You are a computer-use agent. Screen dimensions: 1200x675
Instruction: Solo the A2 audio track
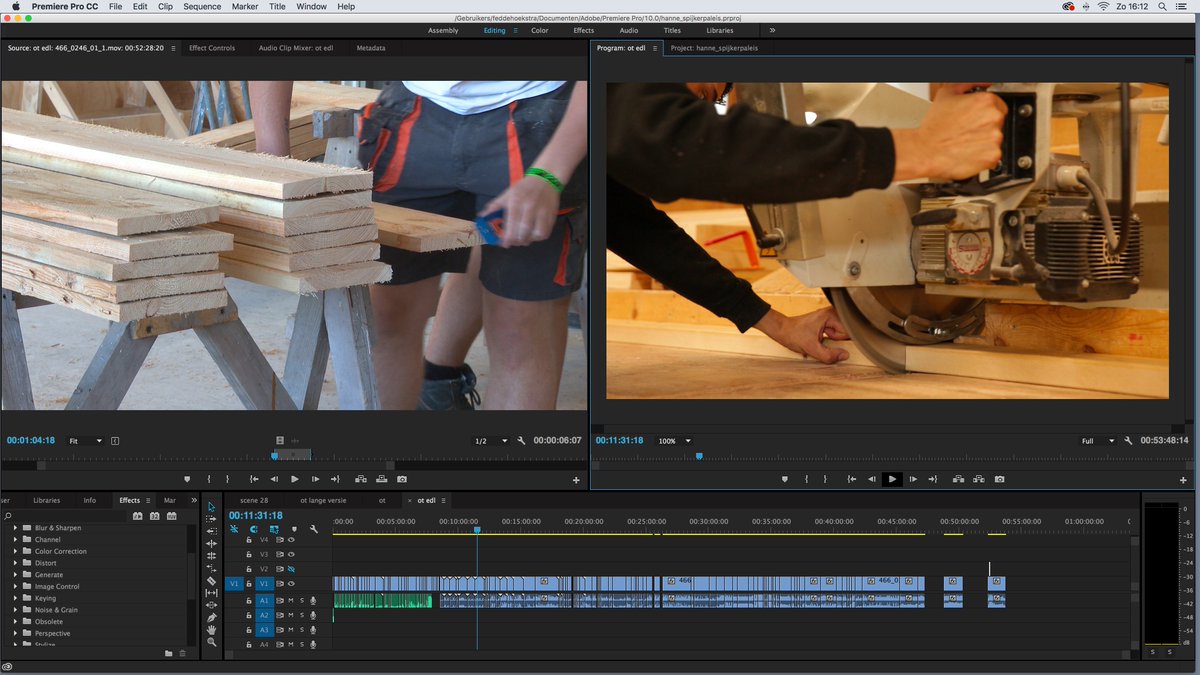click(302, 615)
